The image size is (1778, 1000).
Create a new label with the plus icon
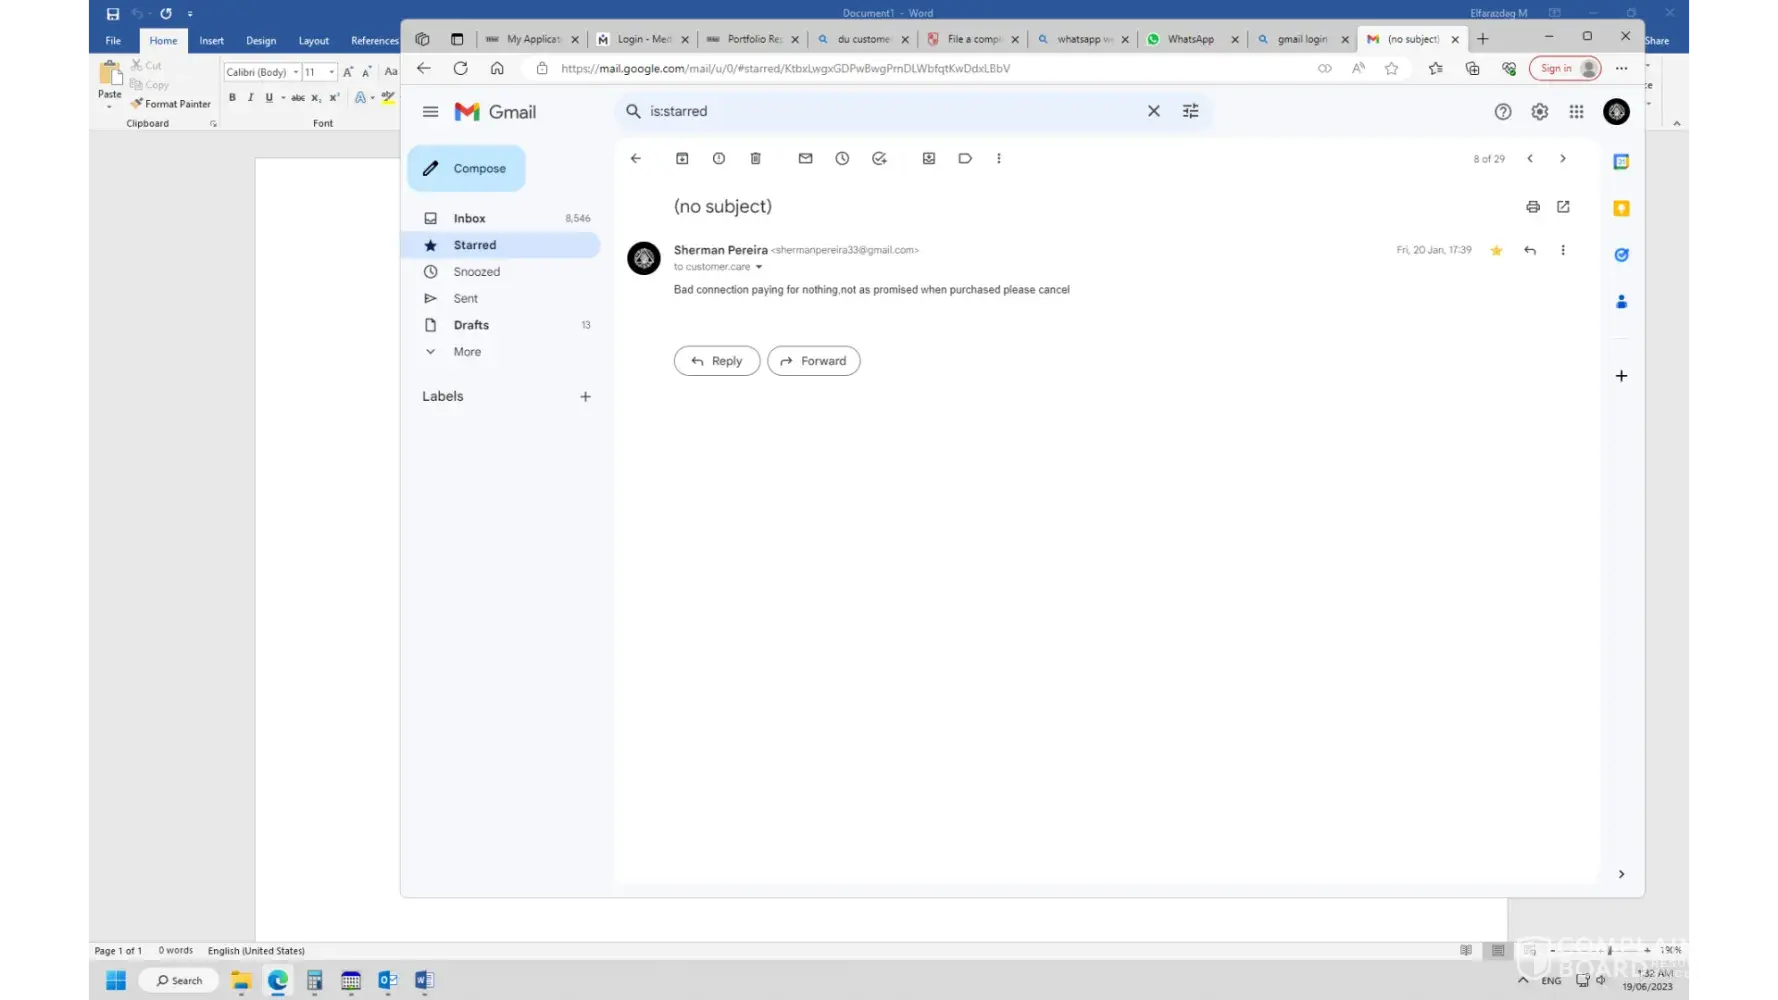coord(586,397)
